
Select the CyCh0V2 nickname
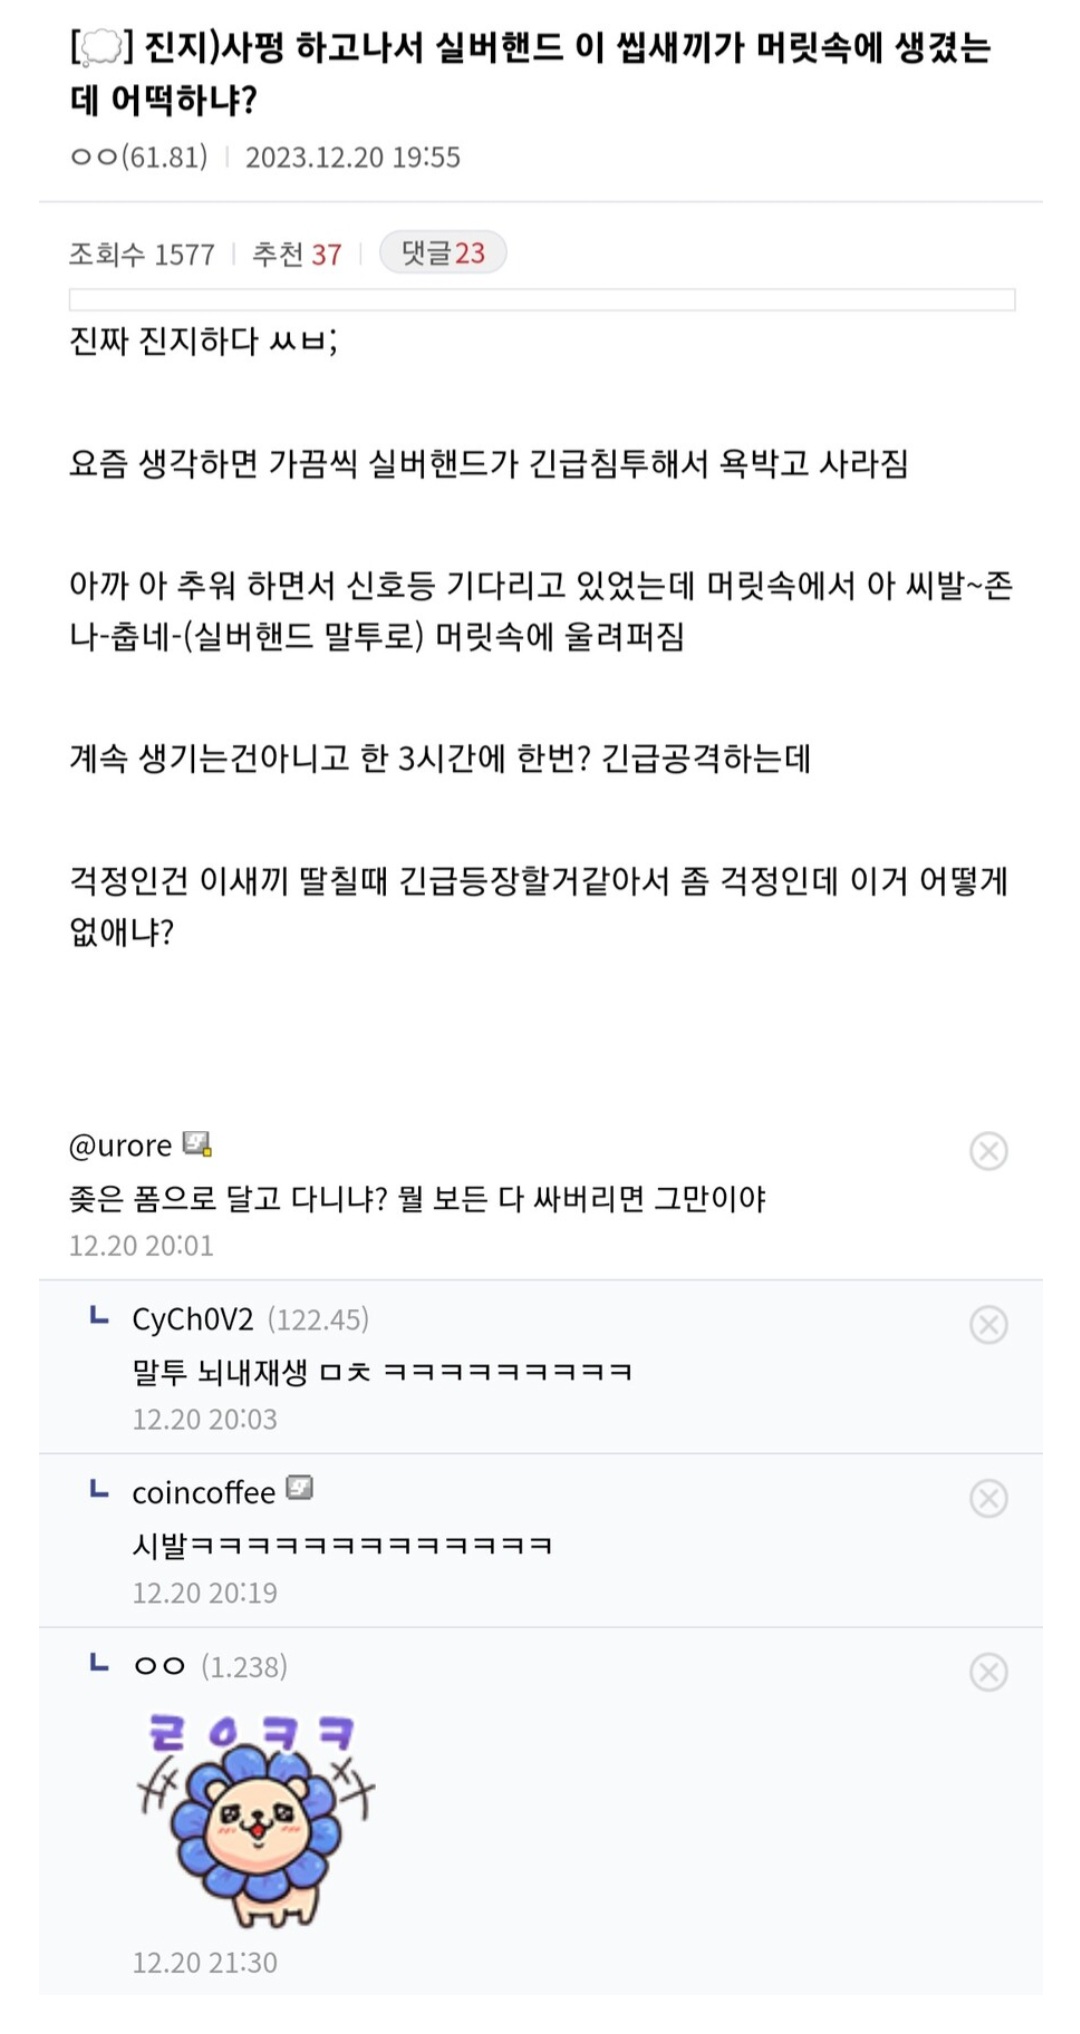[193, 1320]
